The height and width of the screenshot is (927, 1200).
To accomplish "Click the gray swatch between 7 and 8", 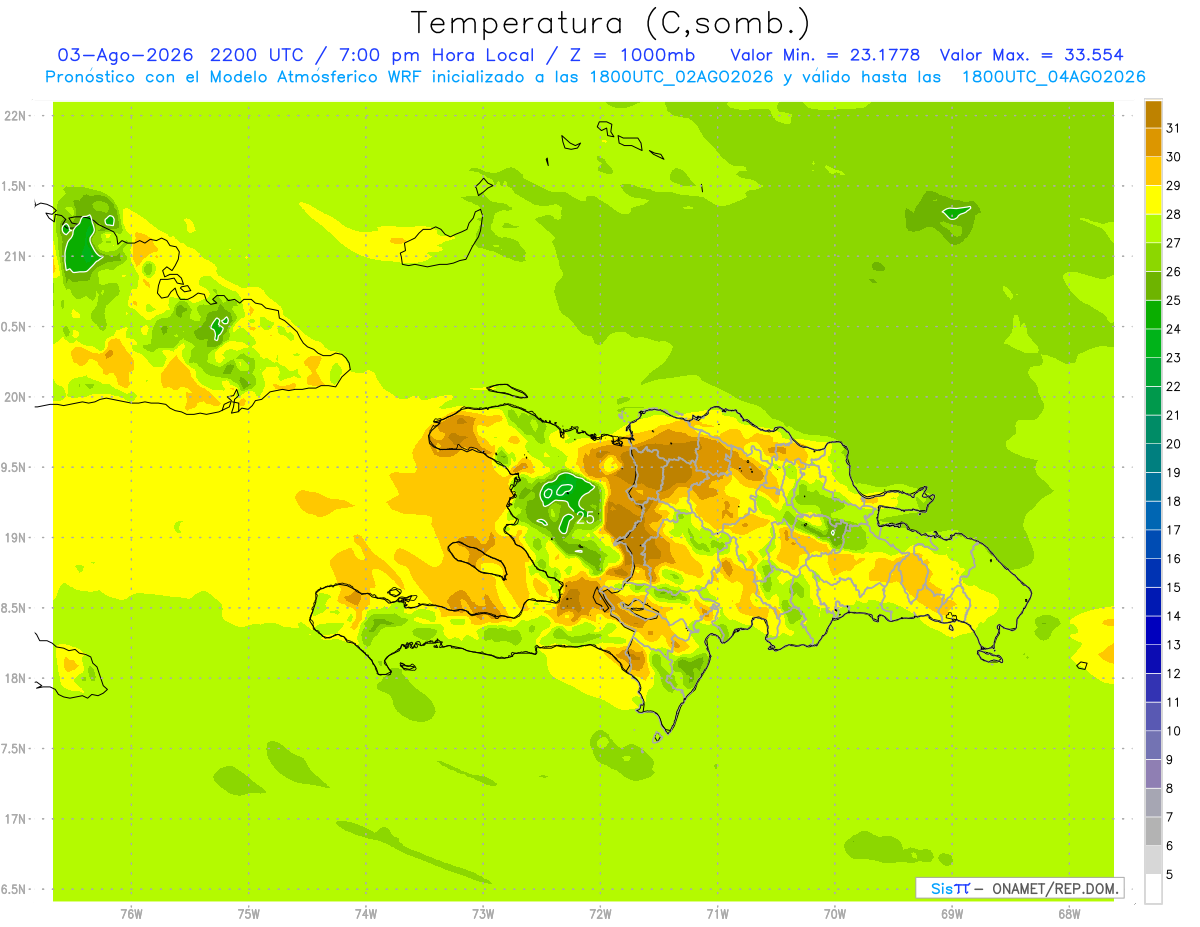I will 1153,803.
